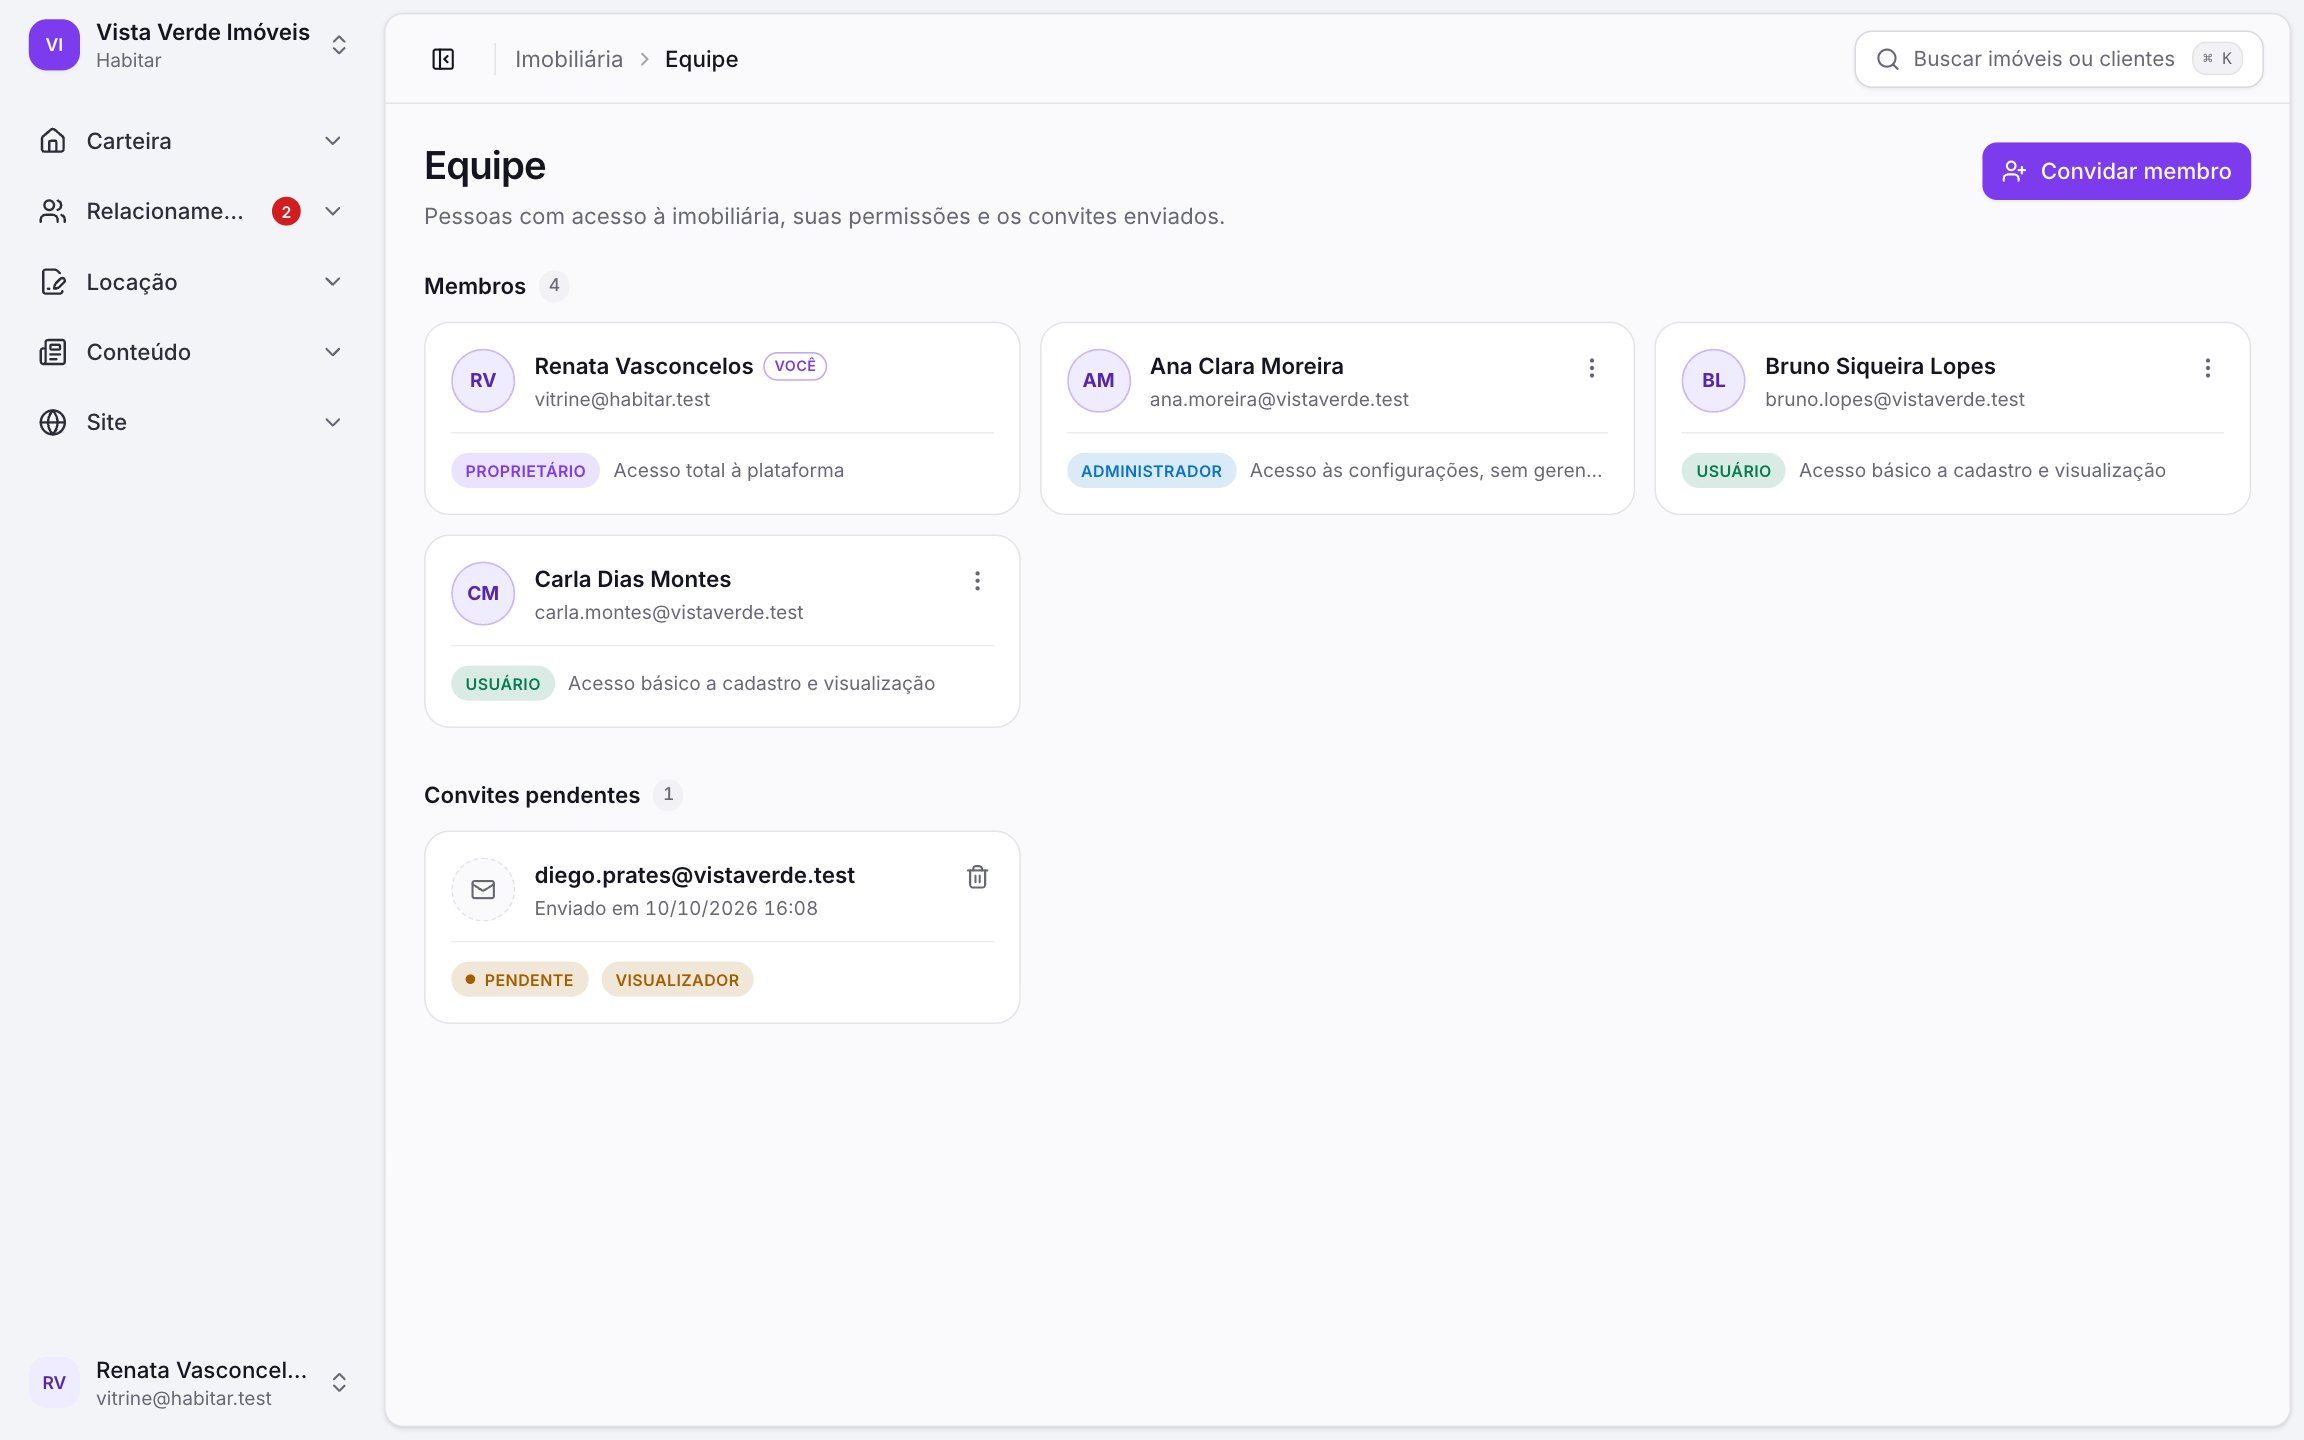The width and height of the screenshot is (2304, 1440).
Task: Delete the diego.prates pending invite
Action: [977, 877]
